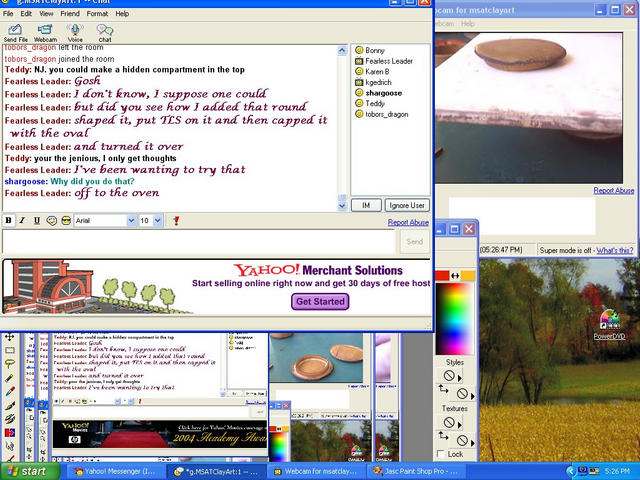Viewport: 640px width, 480px height.
Task: Click the red exclamation Buzz icon
Action: tap(176, 221)
